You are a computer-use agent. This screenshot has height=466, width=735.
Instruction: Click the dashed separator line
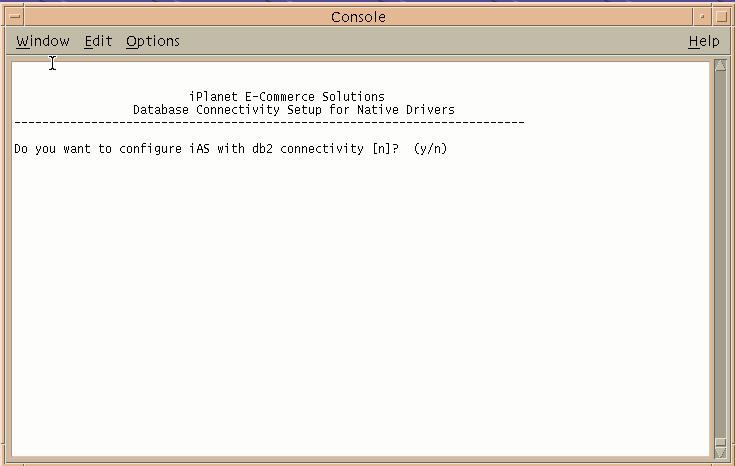pyautogui.click(x=269, y=123)
